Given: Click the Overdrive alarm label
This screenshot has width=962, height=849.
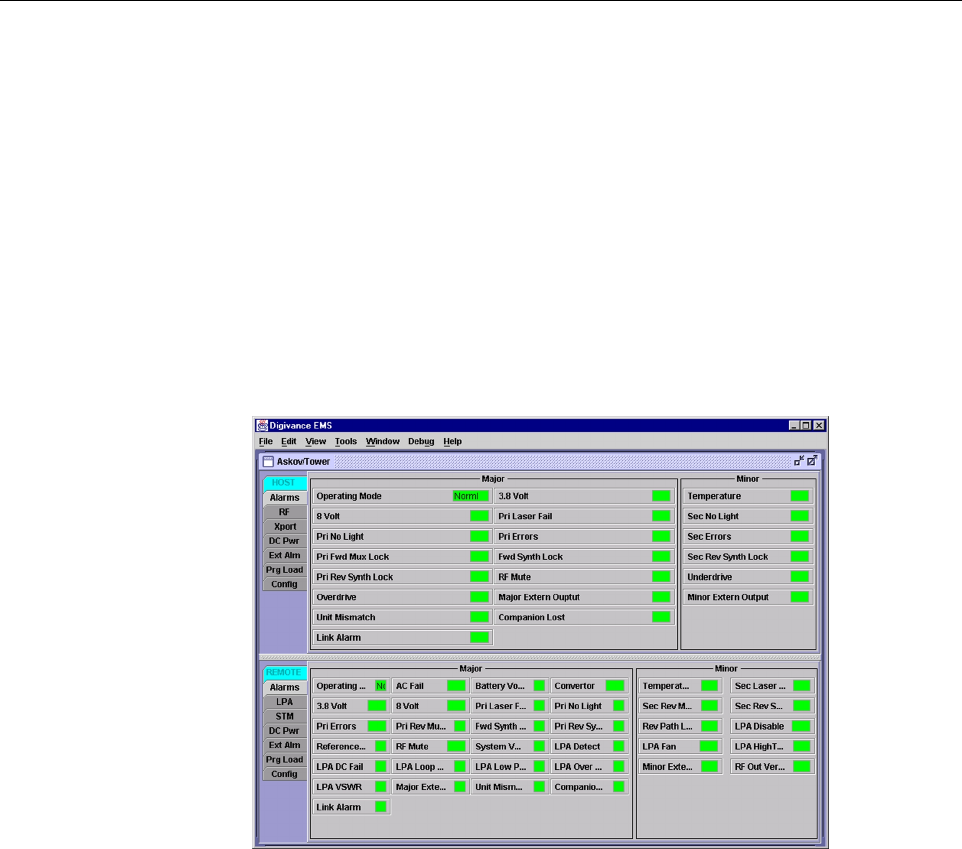Looking at the screenshot, I should 336,597.
